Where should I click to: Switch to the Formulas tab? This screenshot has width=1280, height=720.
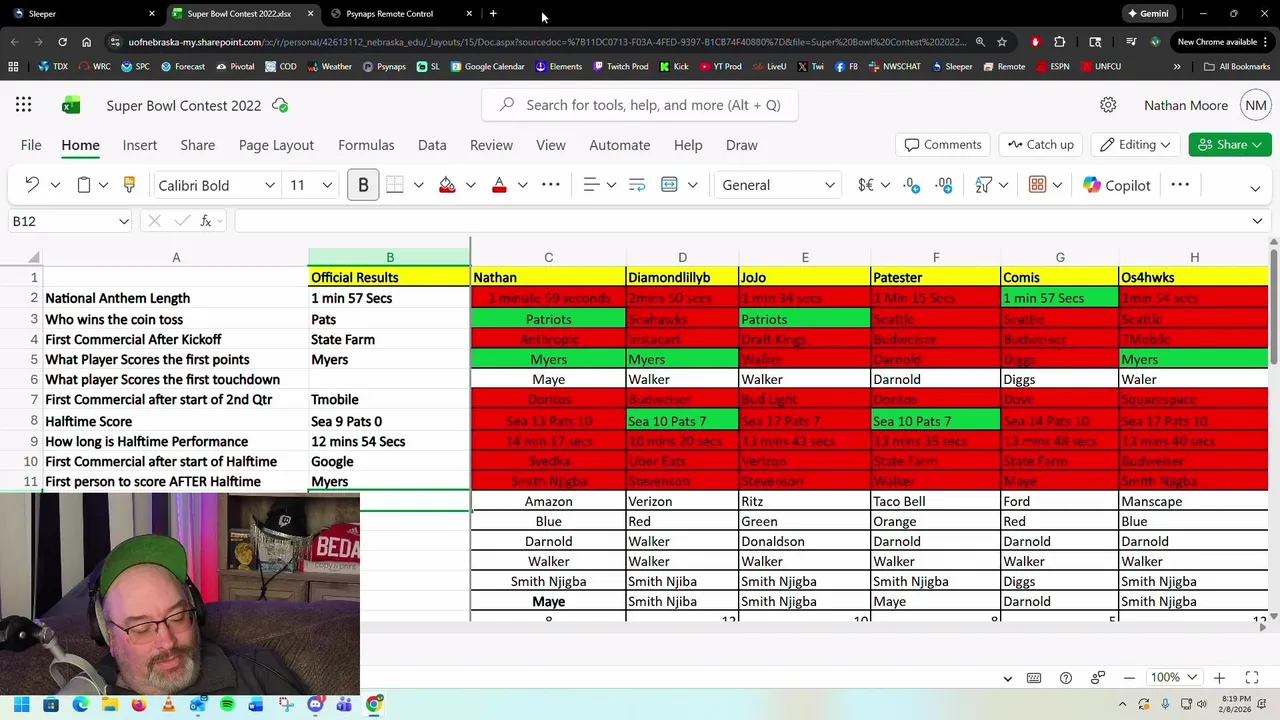(x=366, y=145)
